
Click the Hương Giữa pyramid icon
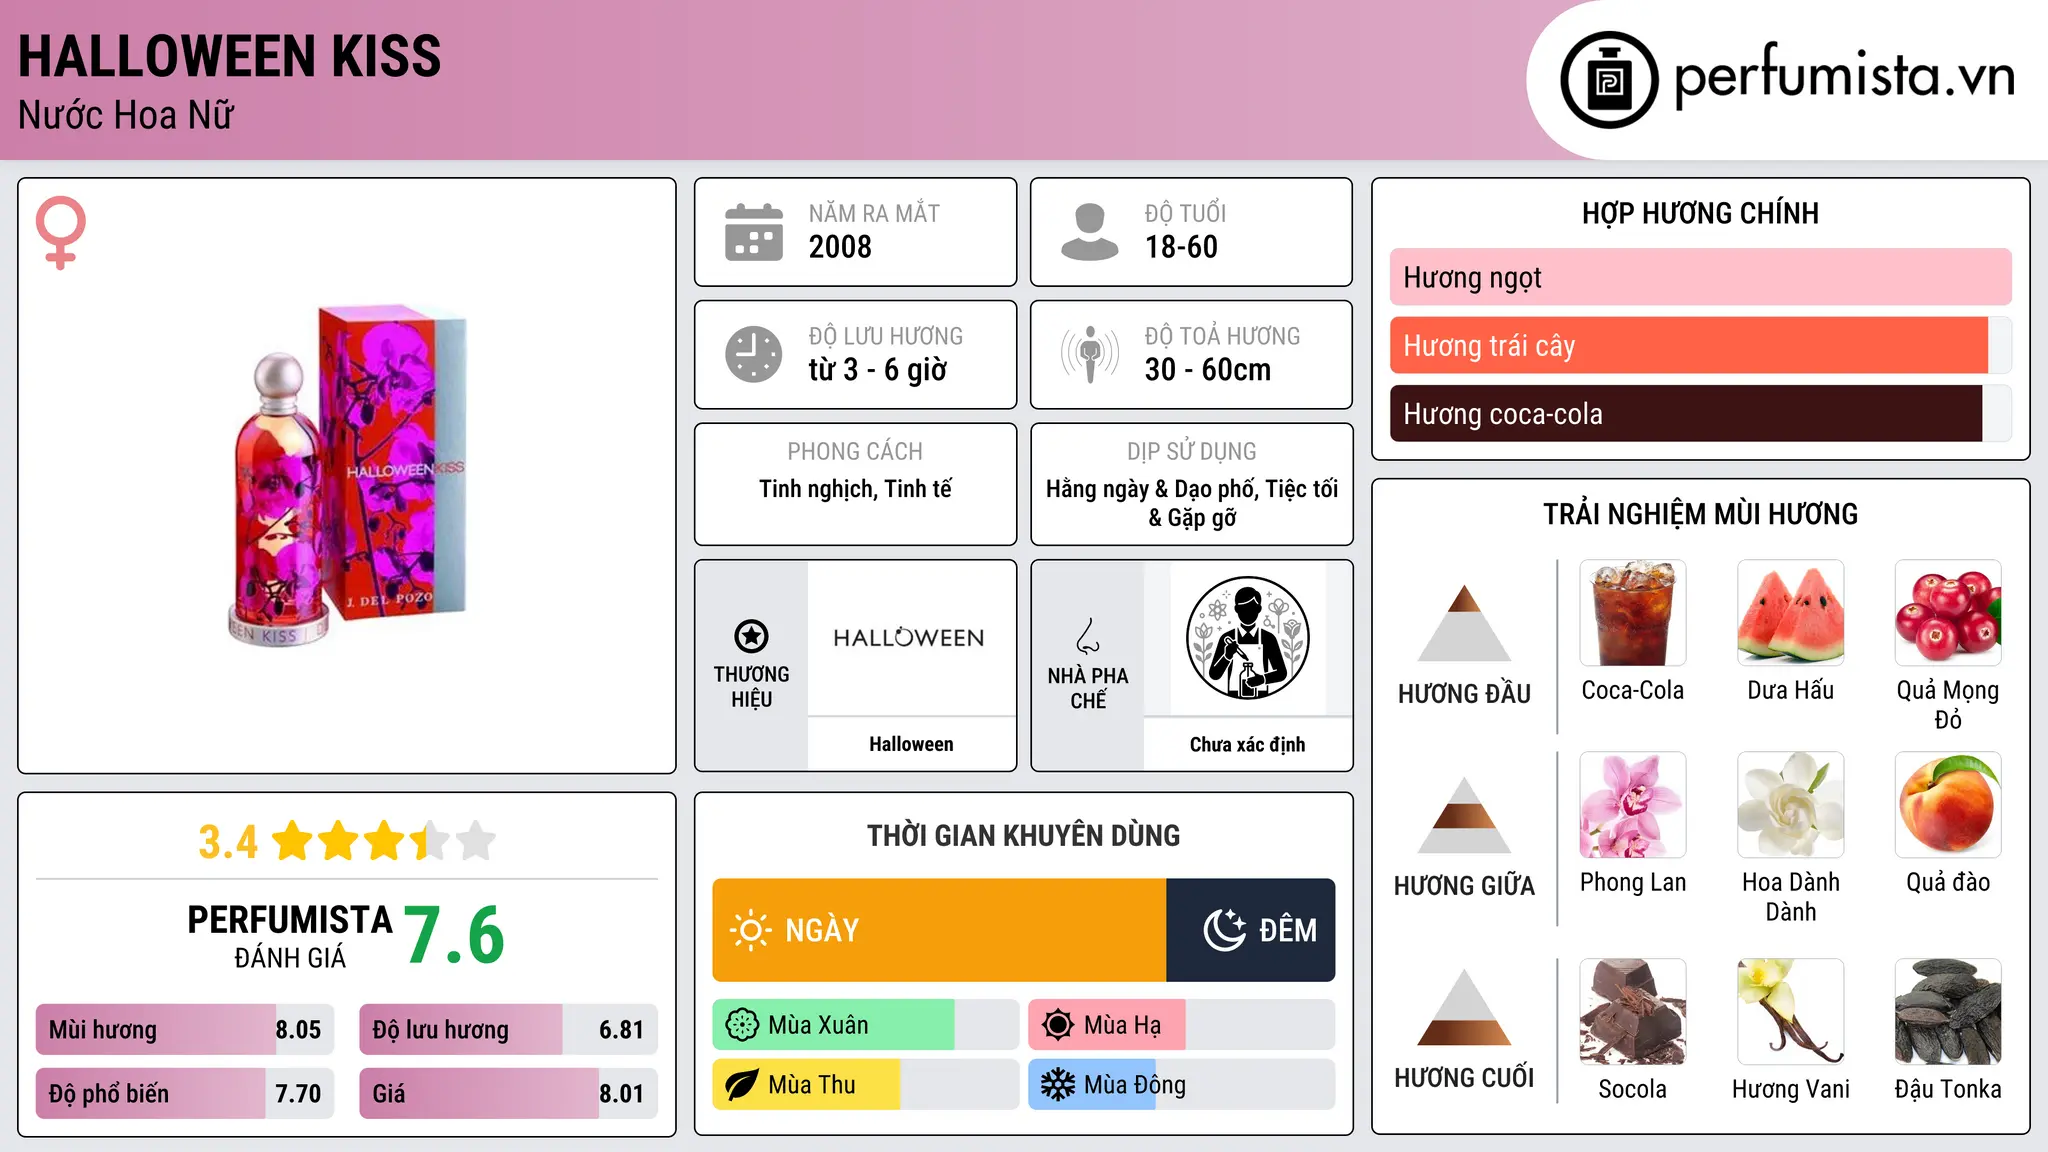click(x=1464, y=815)
